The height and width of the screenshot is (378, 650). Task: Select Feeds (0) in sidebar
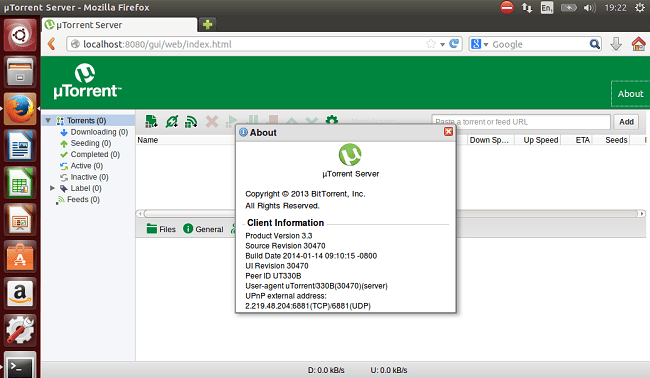coord(83,199)
